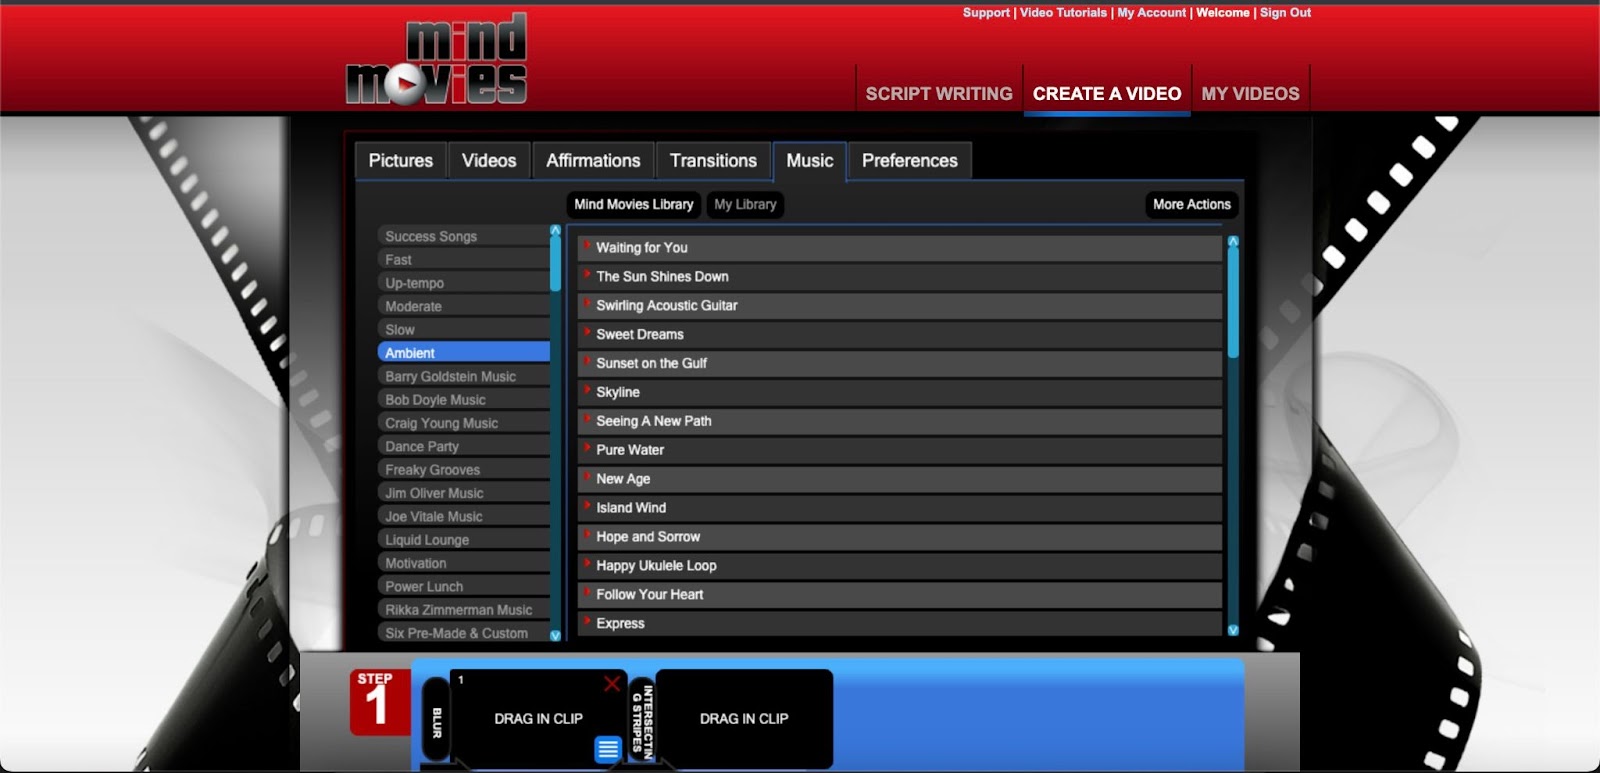Select Power Lunch category
Screen dimensions: 1600x773
464,586
